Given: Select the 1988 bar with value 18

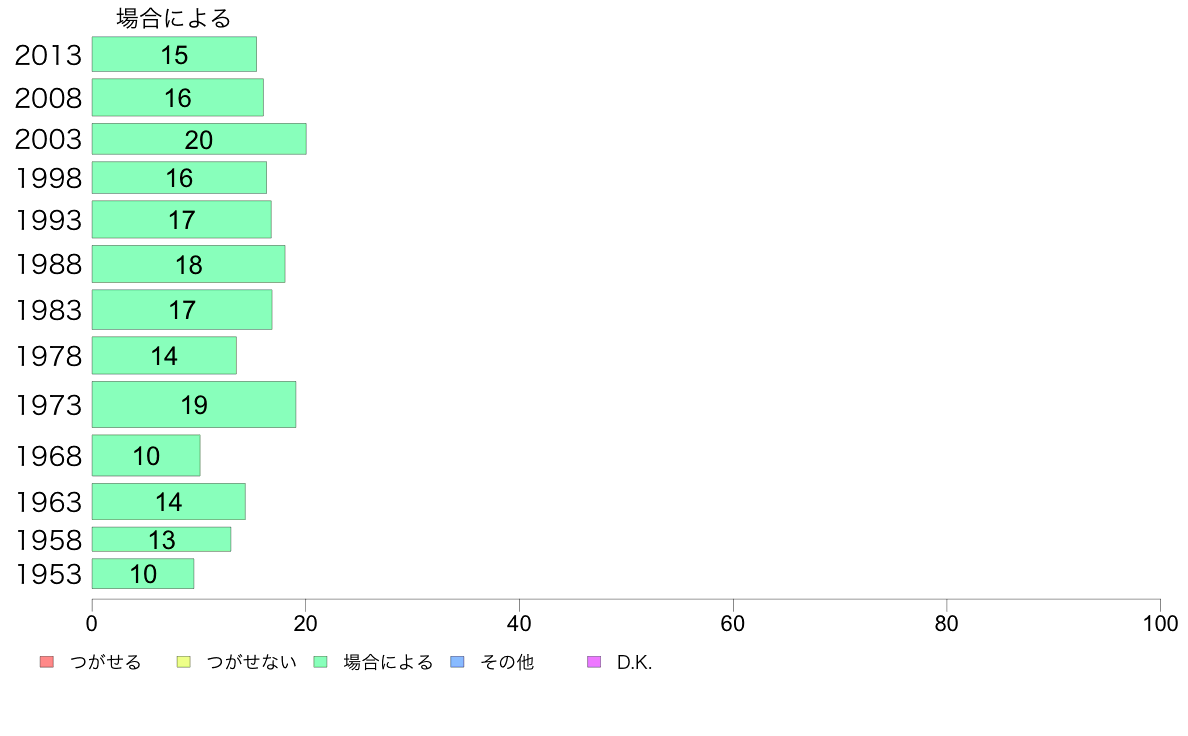Looking at the screenshot, I should pos(189,265).
